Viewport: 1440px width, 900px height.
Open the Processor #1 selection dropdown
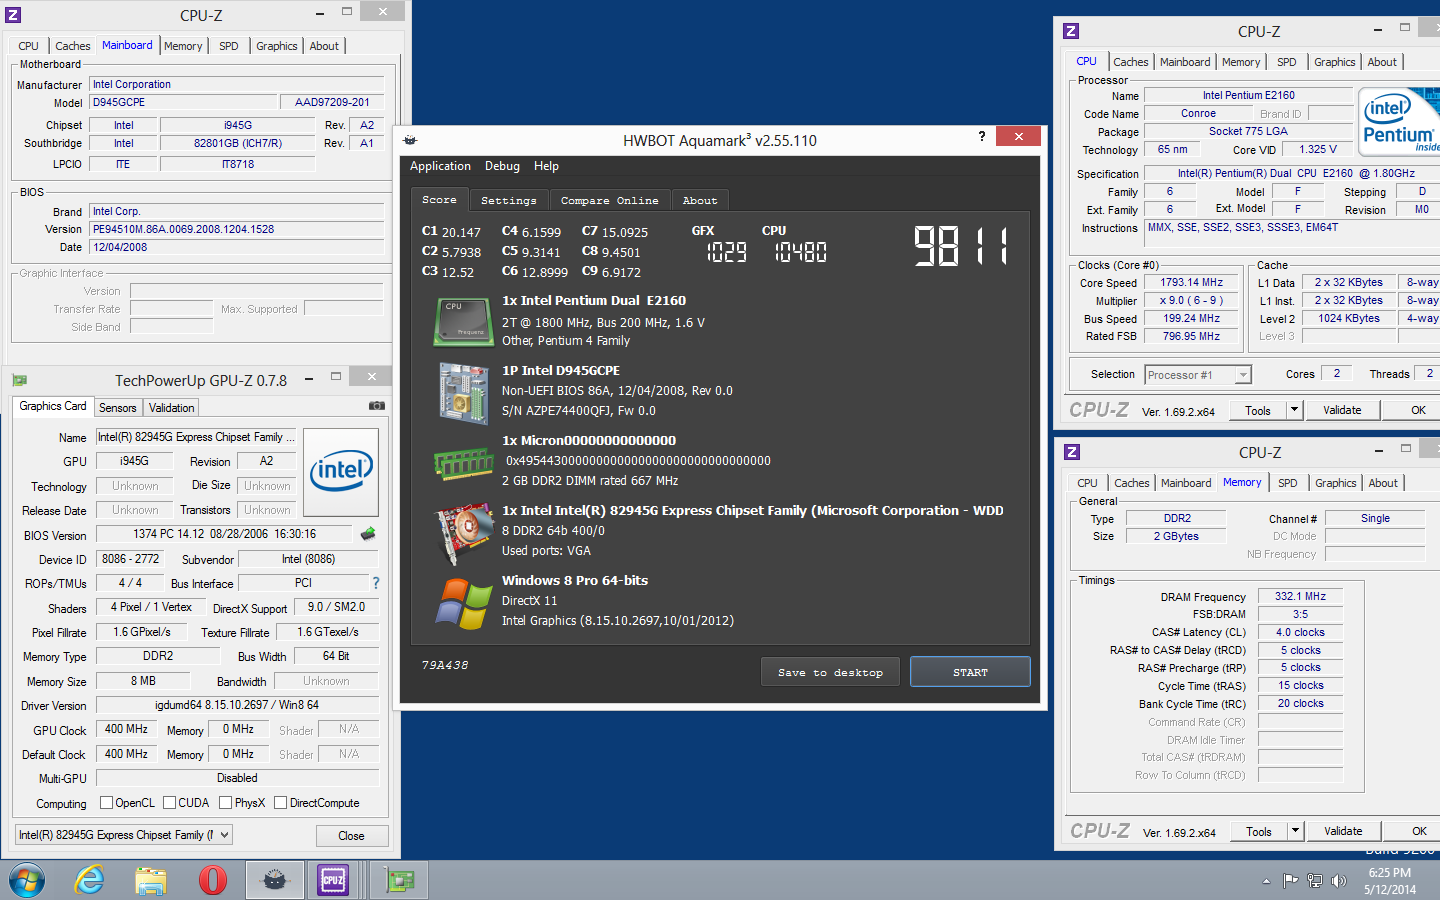point(1198,375)
